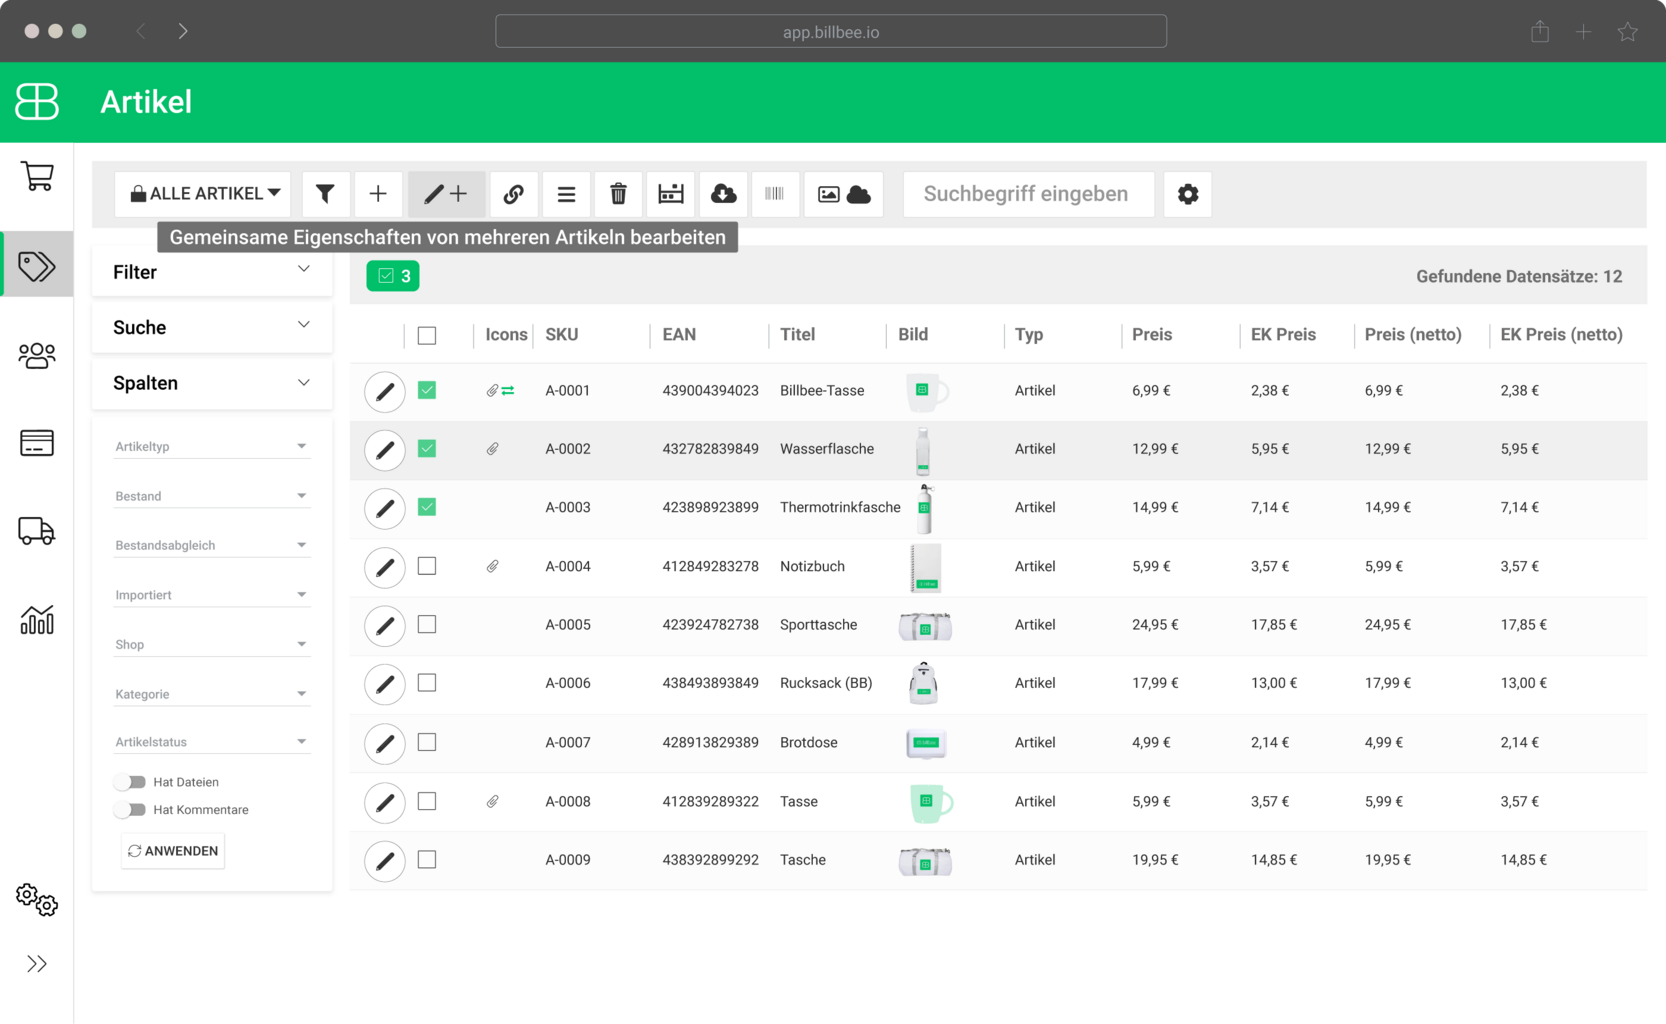Click the Preis column header
Image resolution: width=1666 pixels, height=1024 pixels.
click(x=1152, y=335)
